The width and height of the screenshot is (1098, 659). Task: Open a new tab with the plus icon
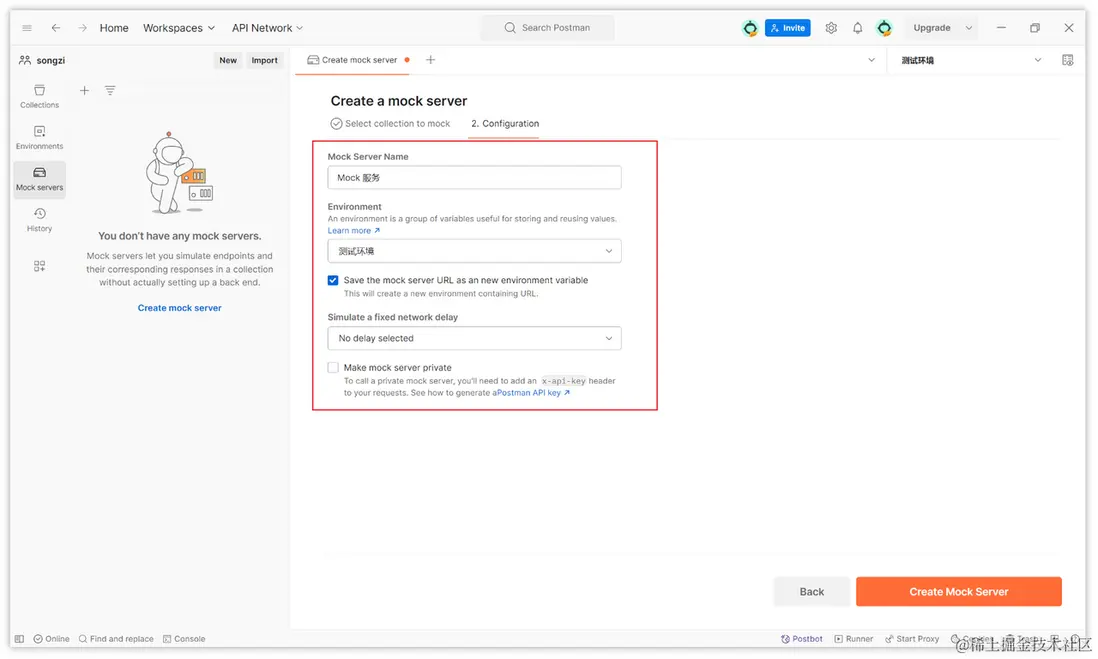click(431, 60)
